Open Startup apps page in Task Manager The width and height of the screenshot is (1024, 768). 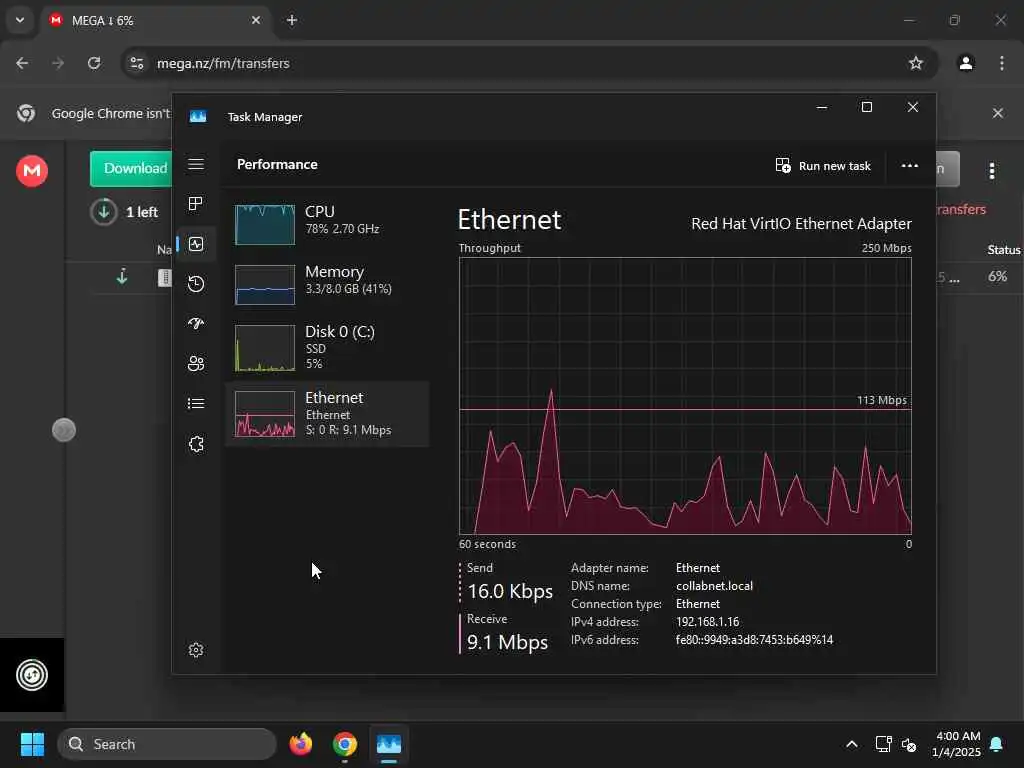tap(196, 323)
